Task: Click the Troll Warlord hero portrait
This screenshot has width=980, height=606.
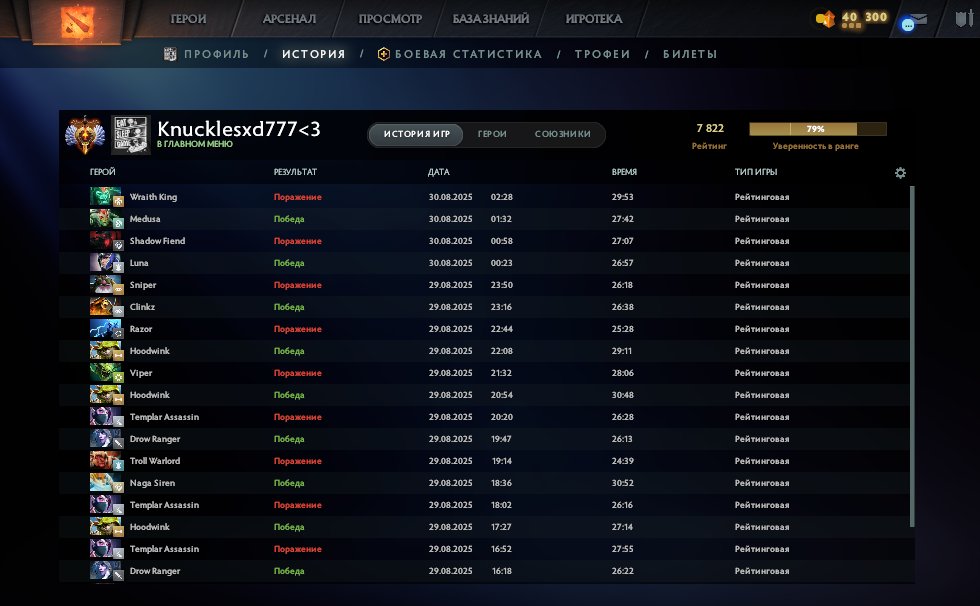Action: (x=105, y=461)
